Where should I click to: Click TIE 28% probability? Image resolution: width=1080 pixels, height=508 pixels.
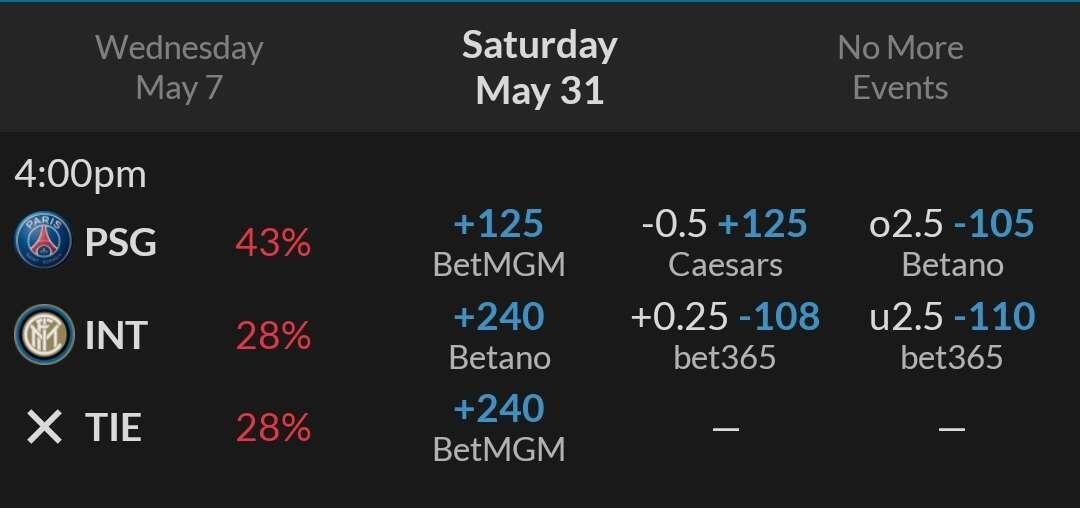tap(273, 428)
